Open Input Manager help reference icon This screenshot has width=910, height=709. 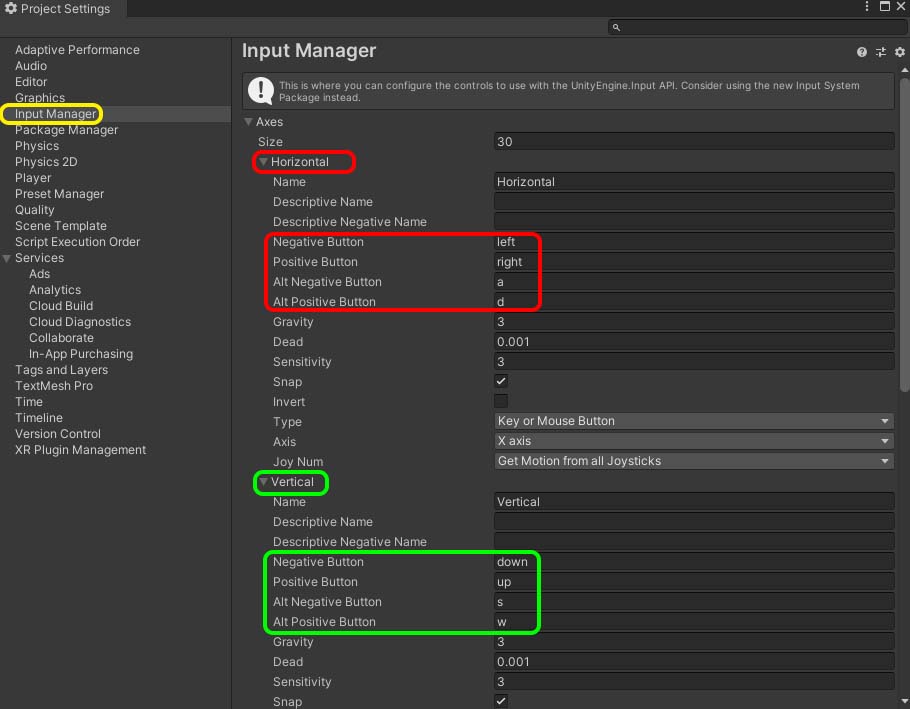[x=862, y=52]
